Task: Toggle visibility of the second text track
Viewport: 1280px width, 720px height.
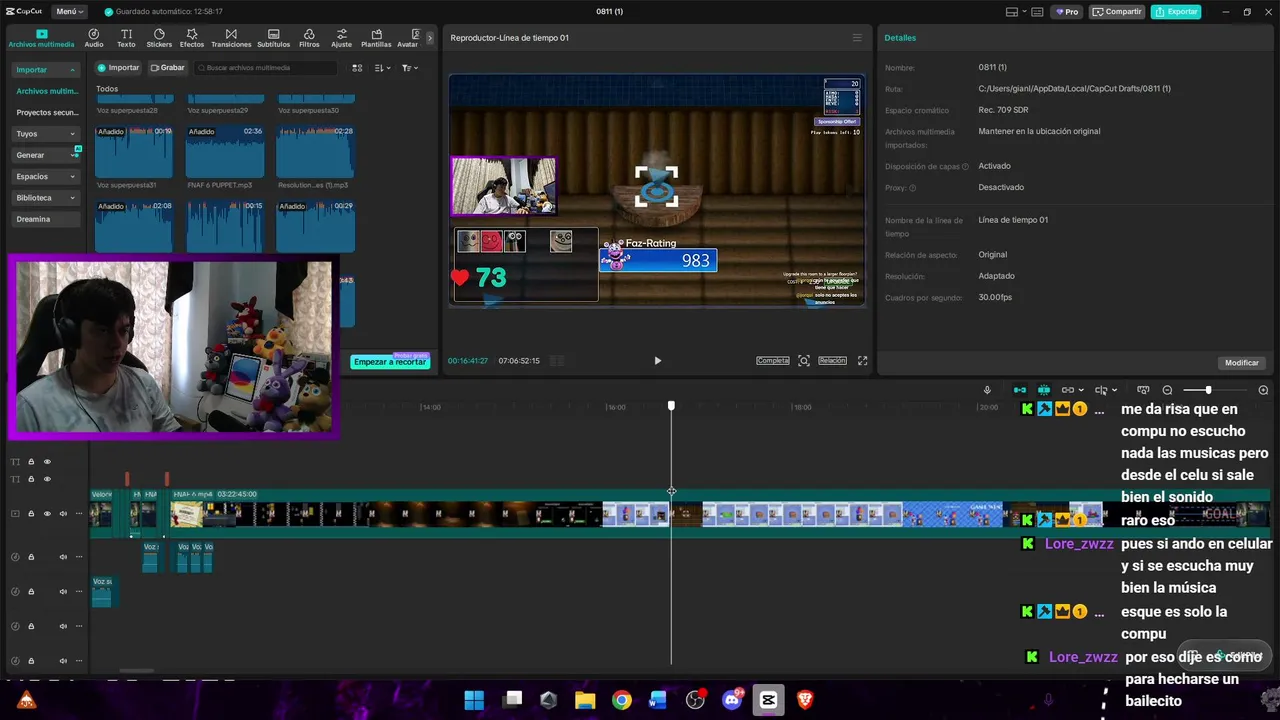Action: pos(46,479)
